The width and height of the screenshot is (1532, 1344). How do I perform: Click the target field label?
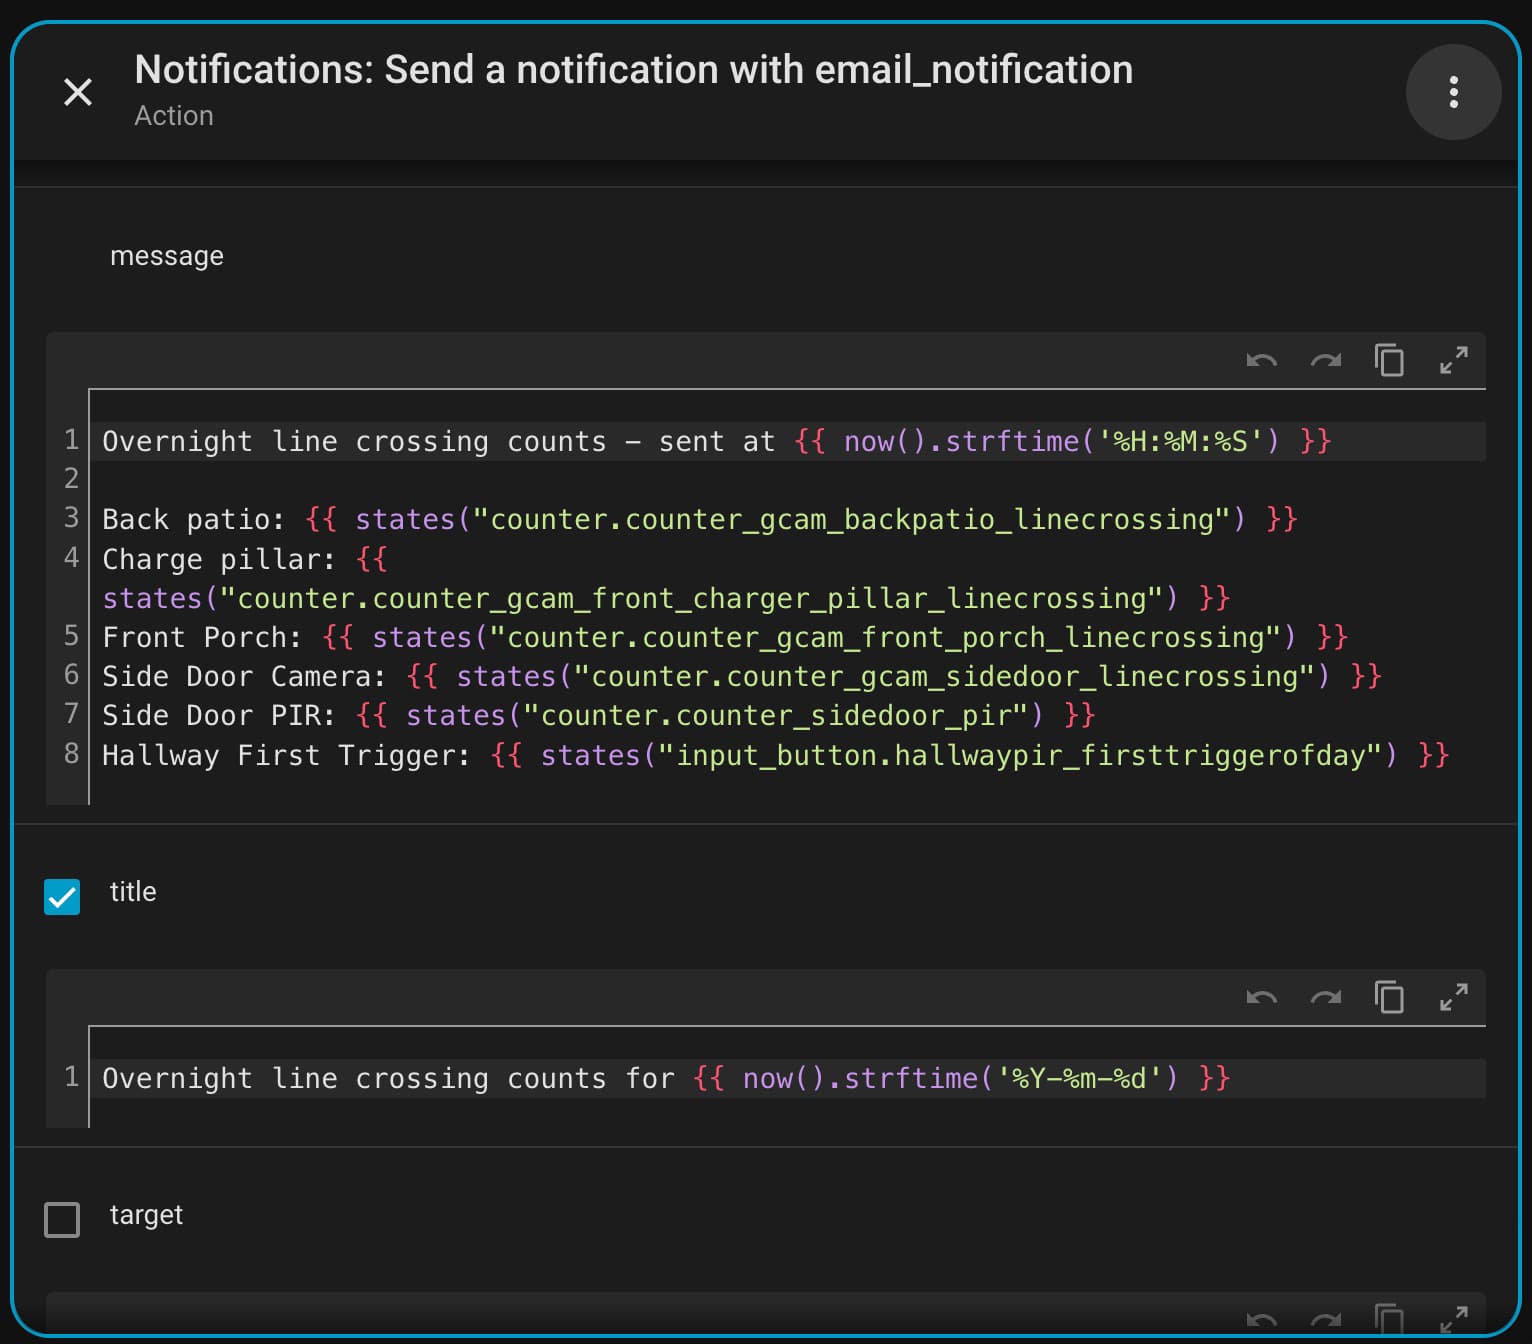tap(146, 1214)
